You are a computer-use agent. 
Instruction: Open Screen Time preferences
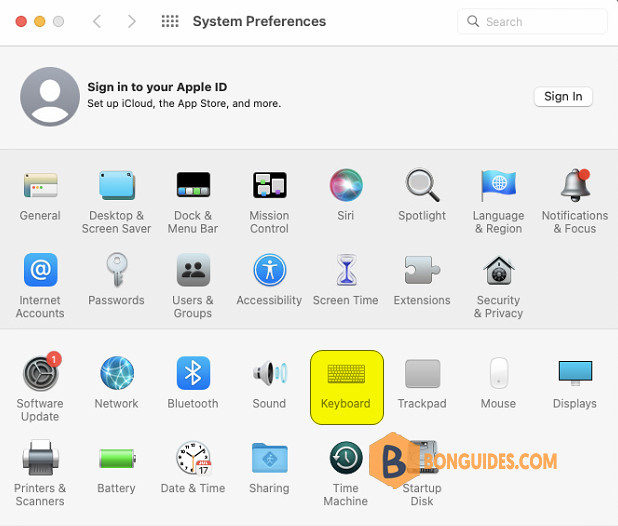(346, 280)
